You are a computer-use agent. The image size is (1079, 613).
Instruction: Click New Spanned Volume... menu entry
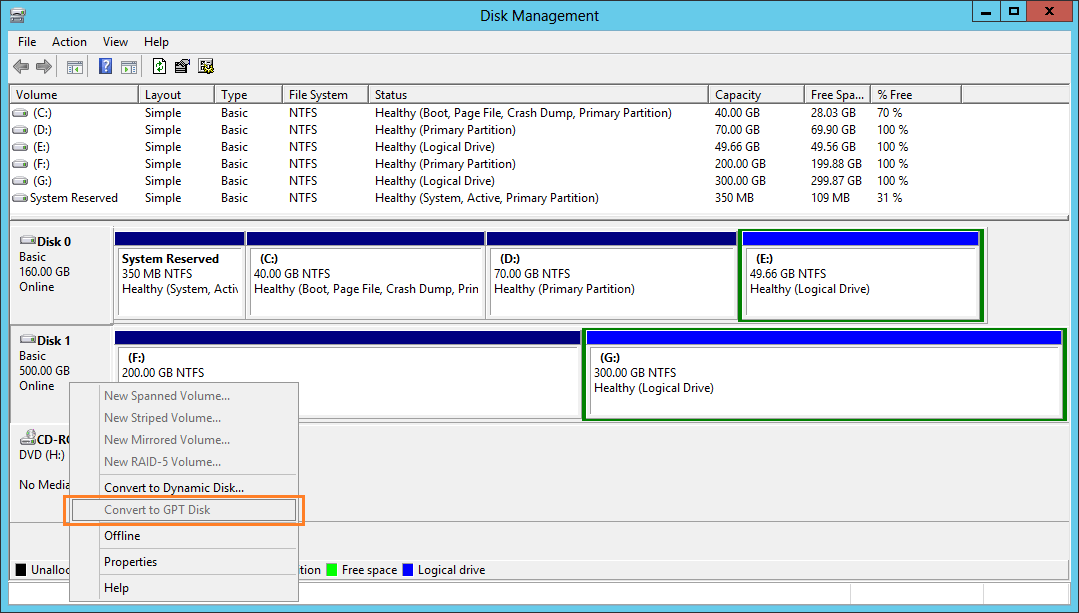point(184,396)
